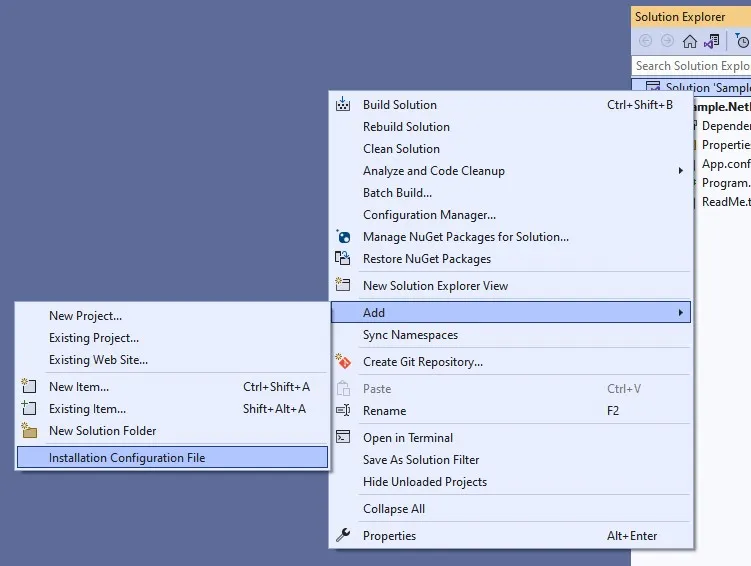Choose Existing Project in submenu
Image resolution: width=751 pixels, height=566 pixels.
click(172, 338)
